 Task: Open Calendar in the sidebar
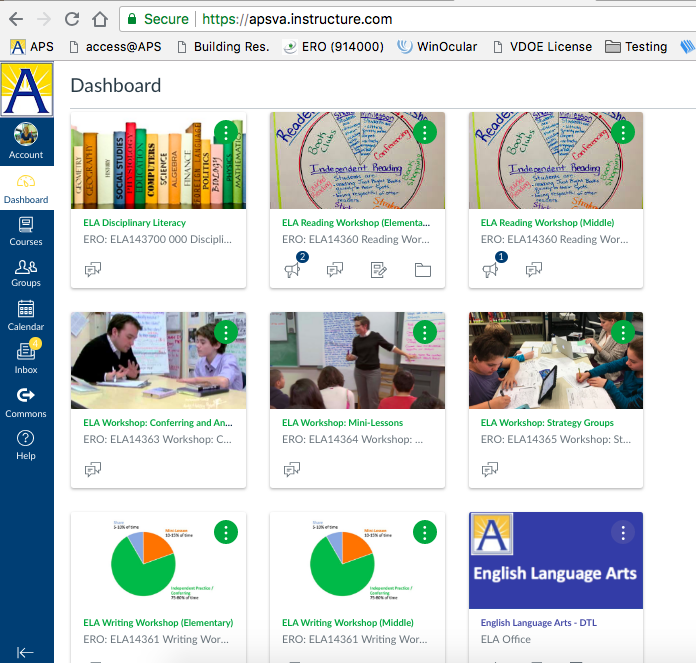(26, 316)
